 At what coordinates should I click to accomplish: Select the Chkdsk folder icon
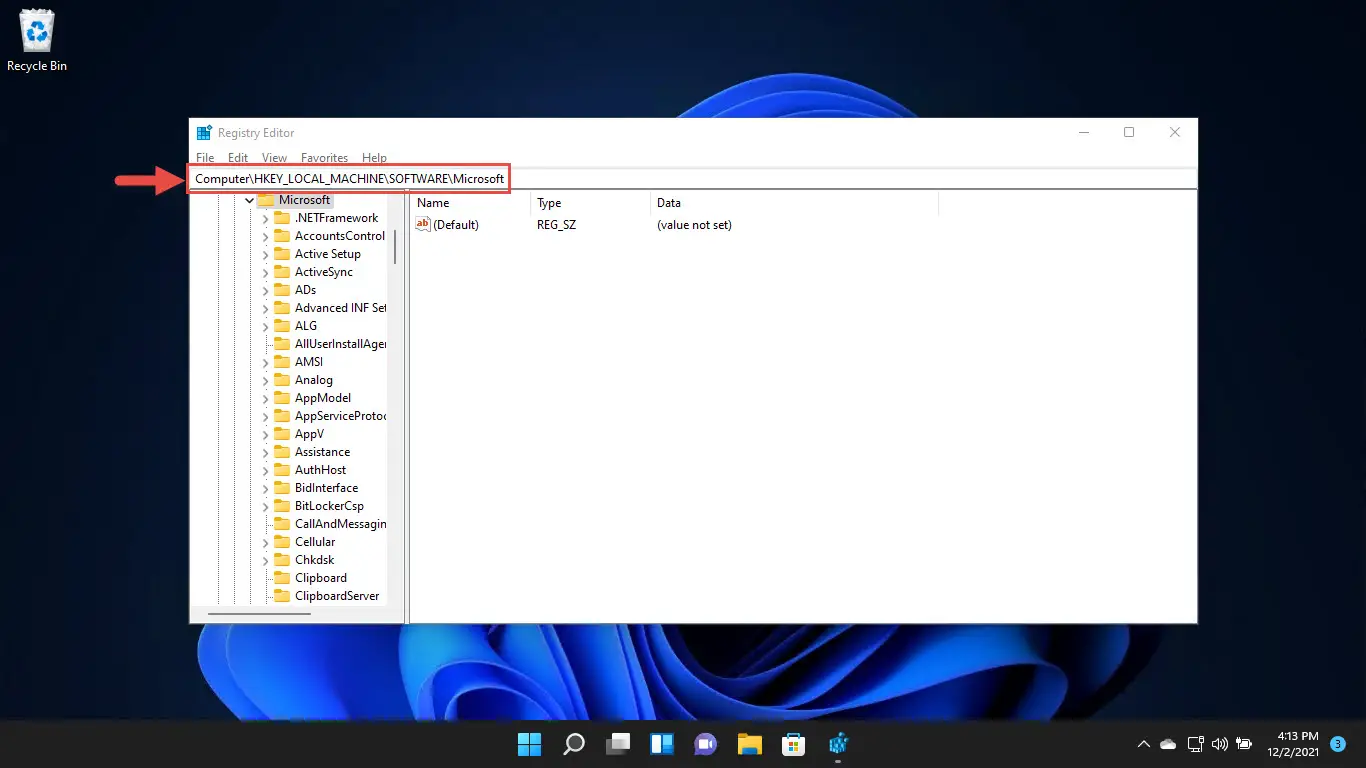coord(282,560)
